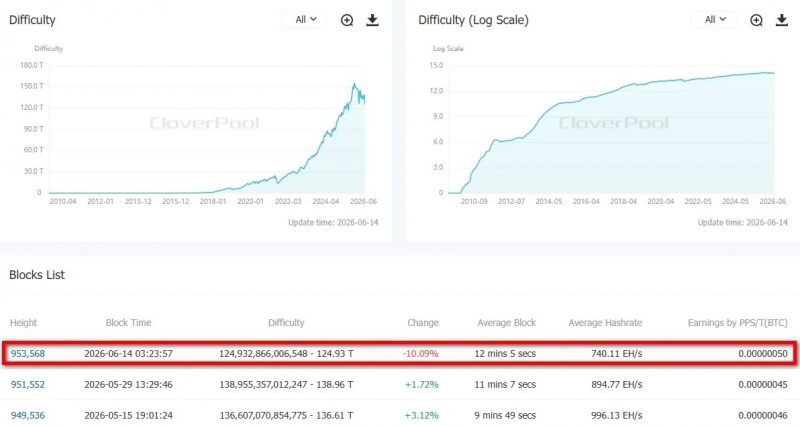Click the 2018-04 axis label on Log Scale chart
The width and height of the screenshot is (800, 426).
(623, 202)
